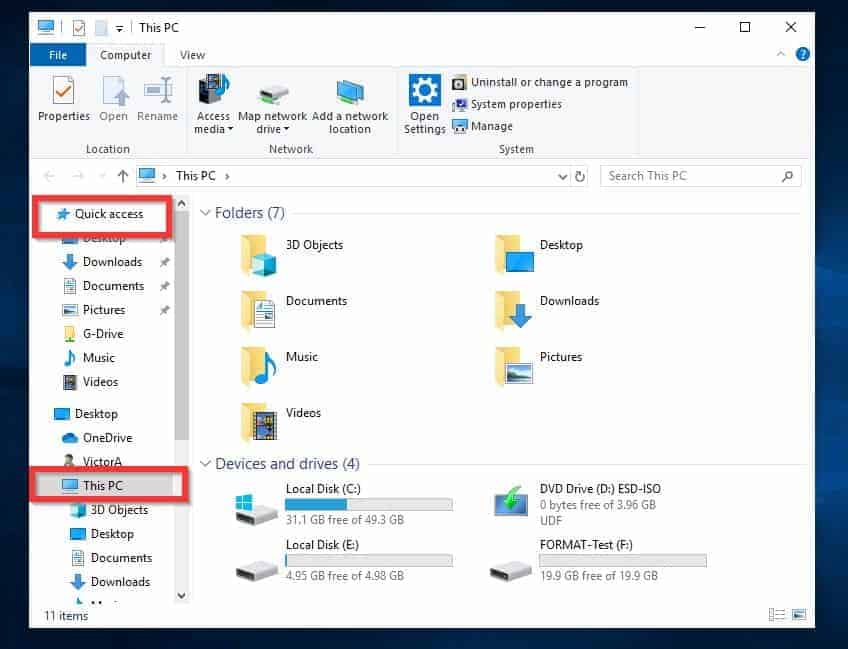
Task: Open the Customize Quick Access Toolbar dropdown
Action: click(120, 28)
